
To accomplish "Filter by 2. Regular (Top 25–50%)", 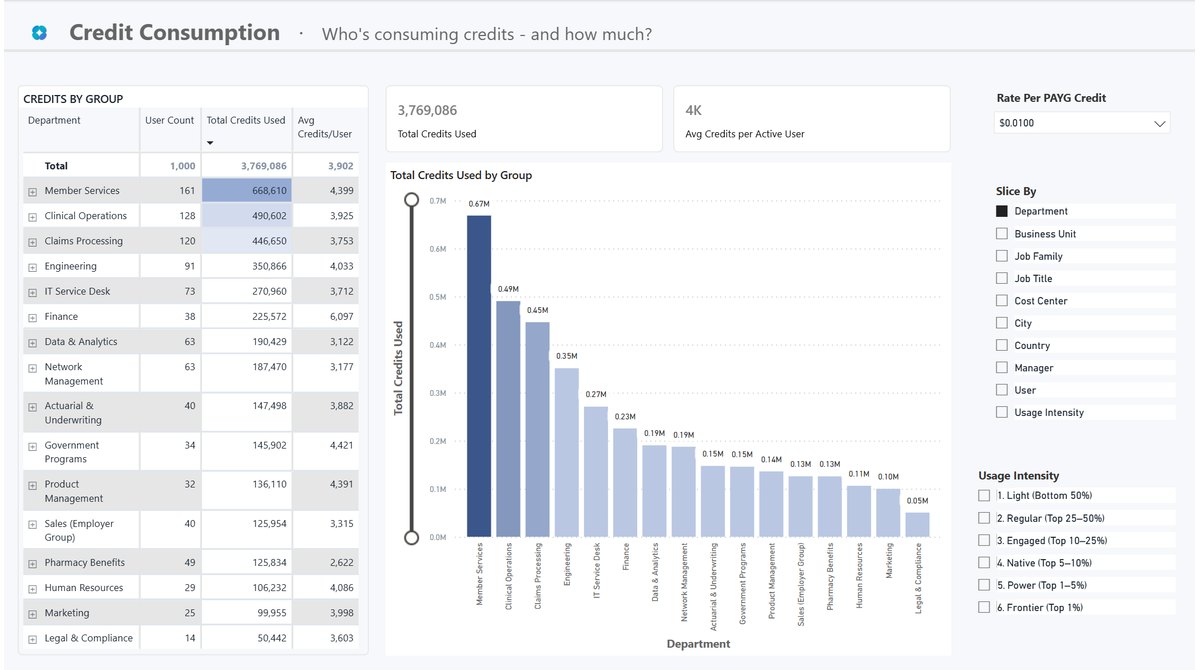I will (x=985, y=518).
